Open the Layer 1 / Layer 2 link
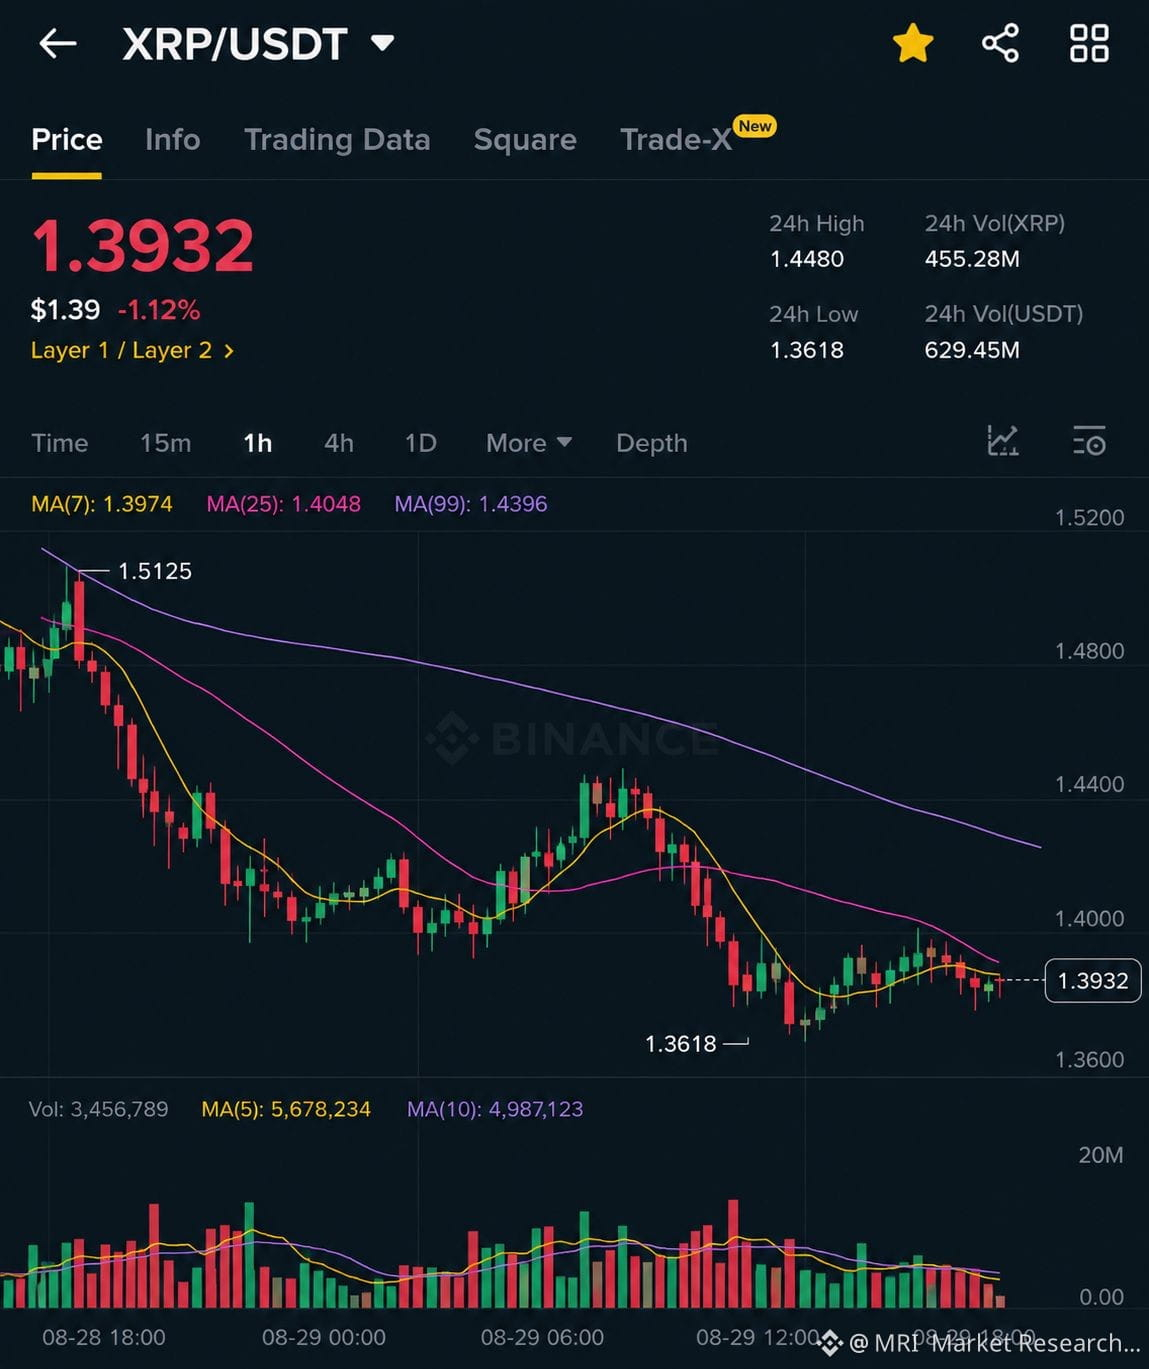This screenshot has width=1149, height=1369. point(132,350)
